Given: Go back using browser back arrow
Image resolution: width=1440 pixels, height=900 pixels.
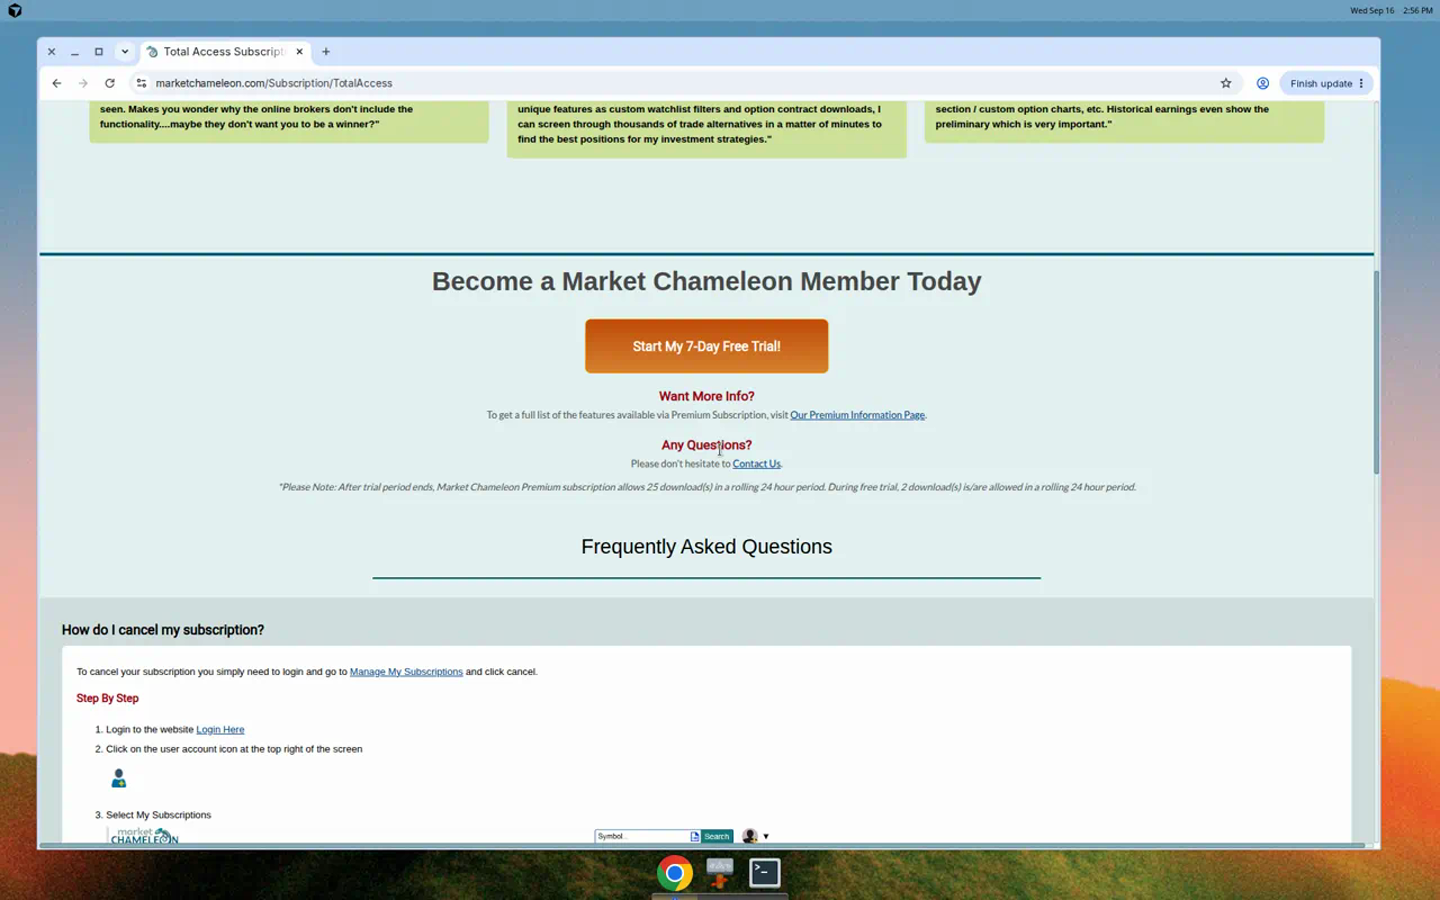Looking at the screenshot, I should click(x=57, y=83).
